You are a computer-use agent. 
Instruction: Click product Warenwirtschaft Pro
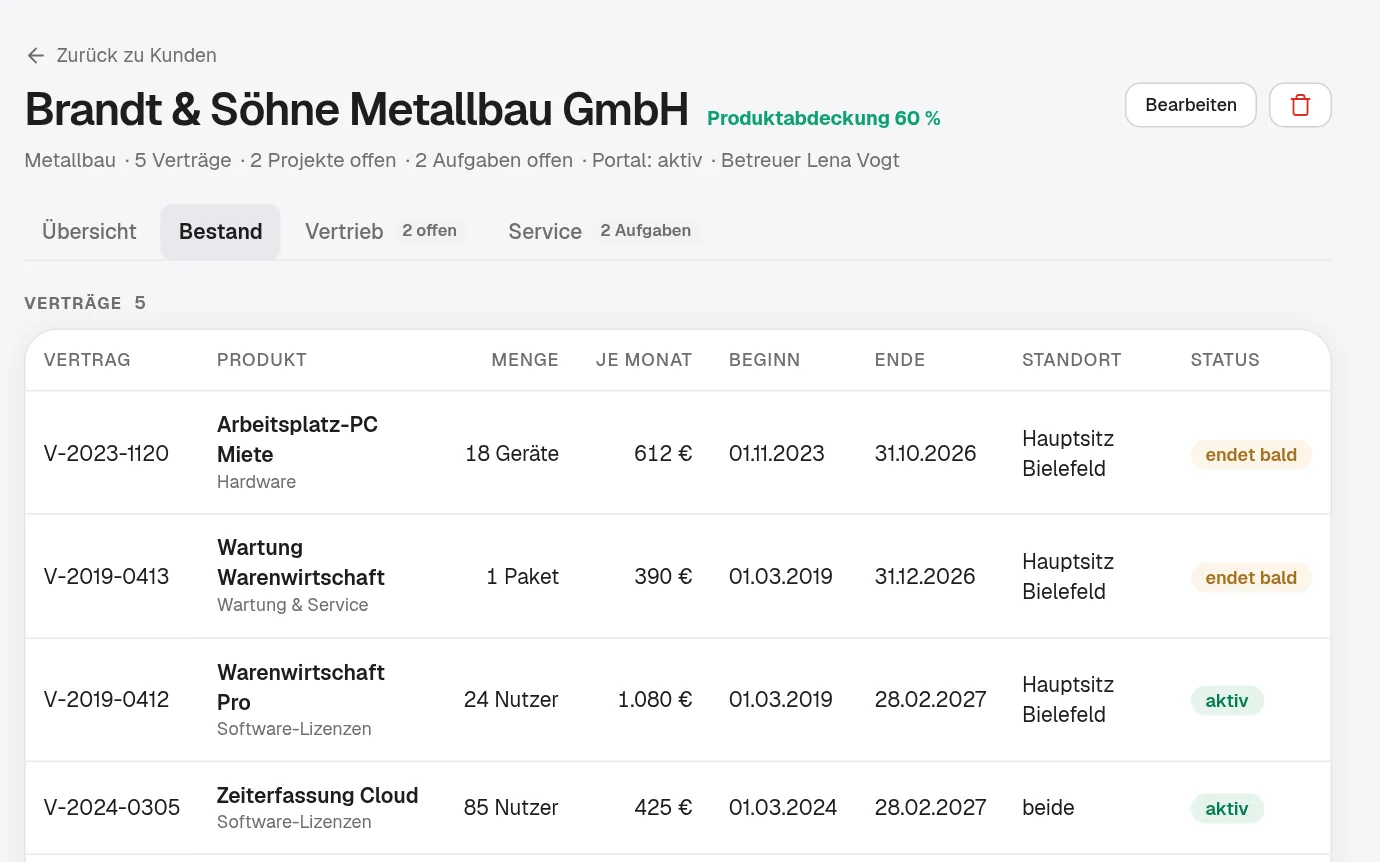tap(301, 687)
